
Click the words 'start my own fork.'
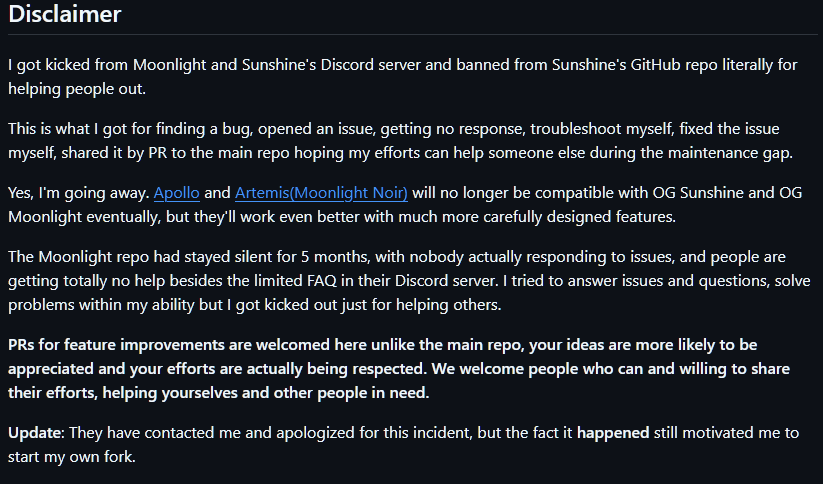click(72, 457)
